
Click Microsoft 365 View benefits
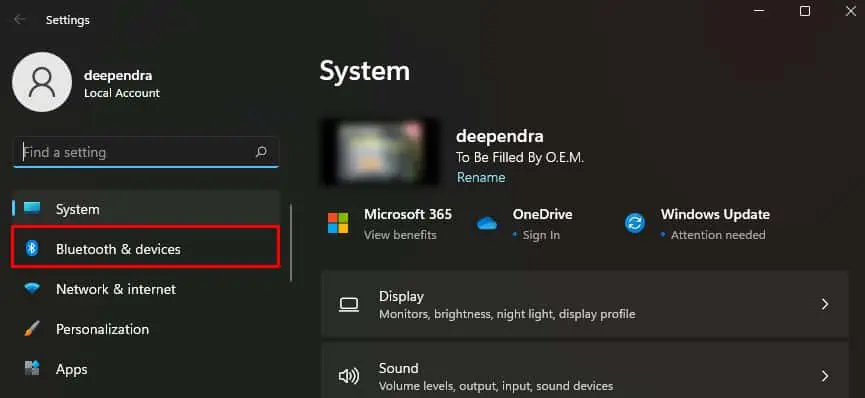click(x=400, y=235)
